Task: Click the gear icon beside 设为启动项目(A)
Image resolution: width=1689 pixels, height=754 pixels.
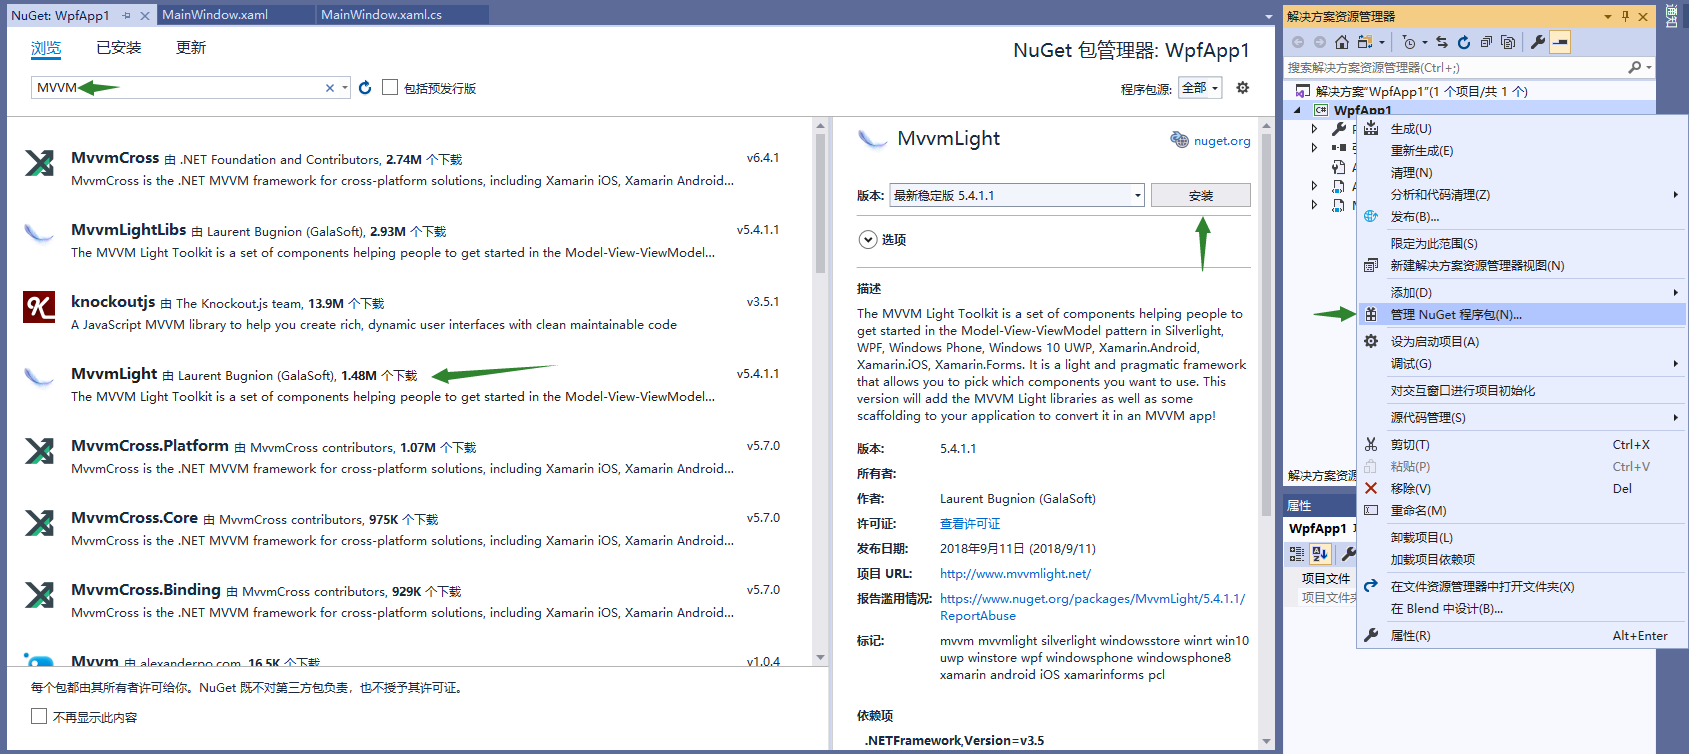Action: click(1371, 341)
